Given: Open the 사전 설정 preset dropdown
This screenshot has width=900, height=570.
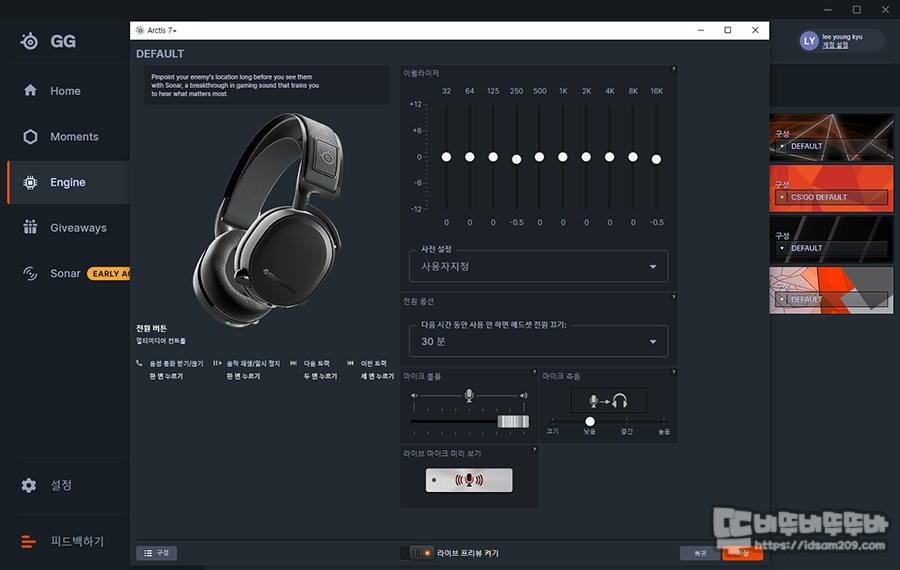Looking at the screenshot, I should 538,266.
